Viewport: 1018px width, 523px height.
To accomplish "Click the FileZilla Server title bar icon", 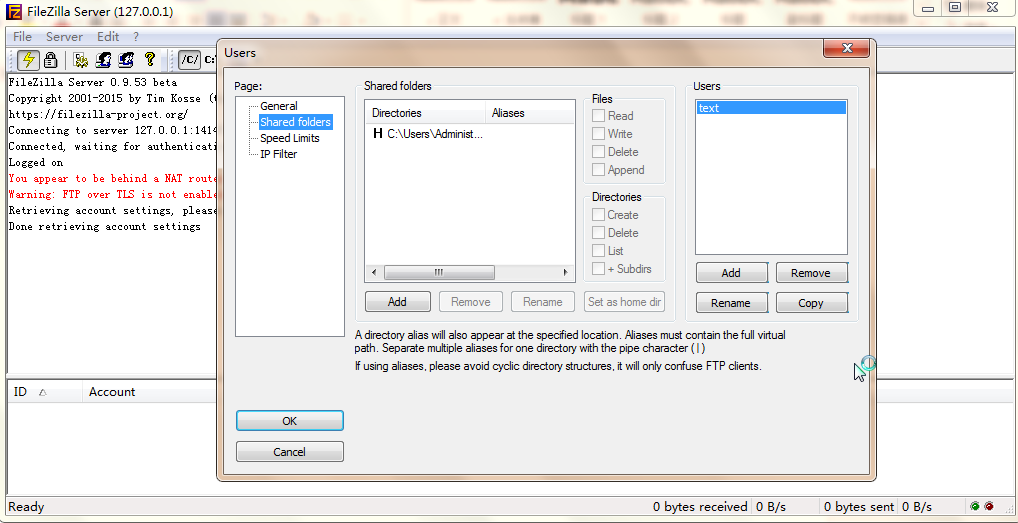I will 13,11.
